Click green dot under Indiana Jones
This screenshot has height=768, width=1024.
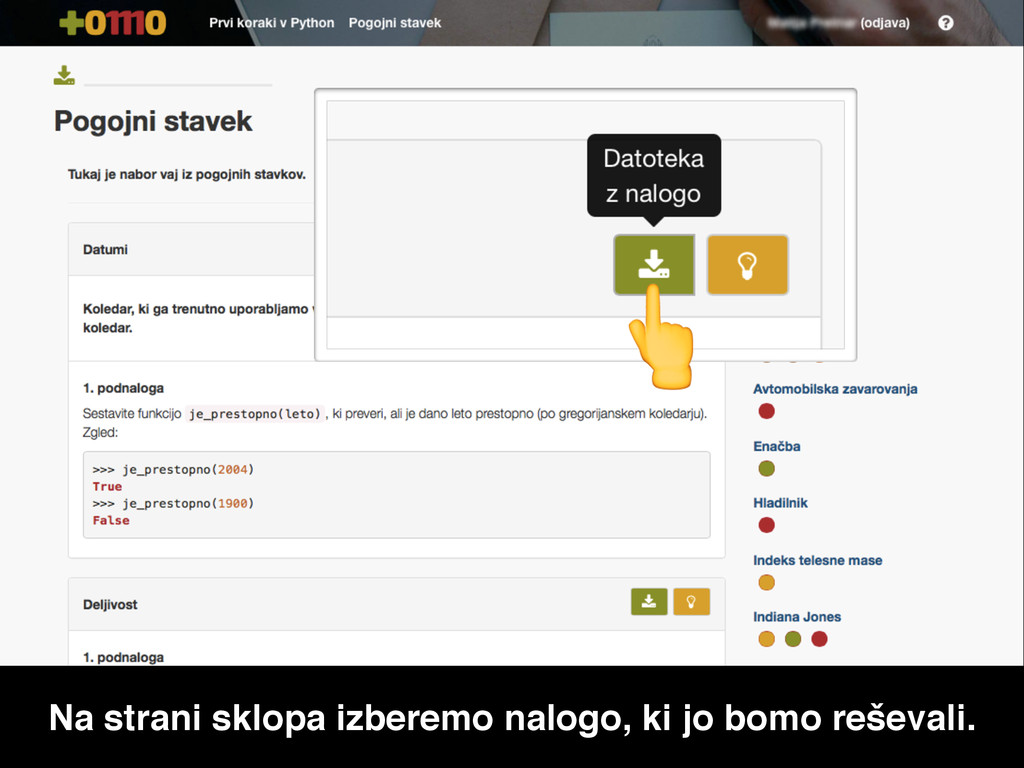(793, 639)
